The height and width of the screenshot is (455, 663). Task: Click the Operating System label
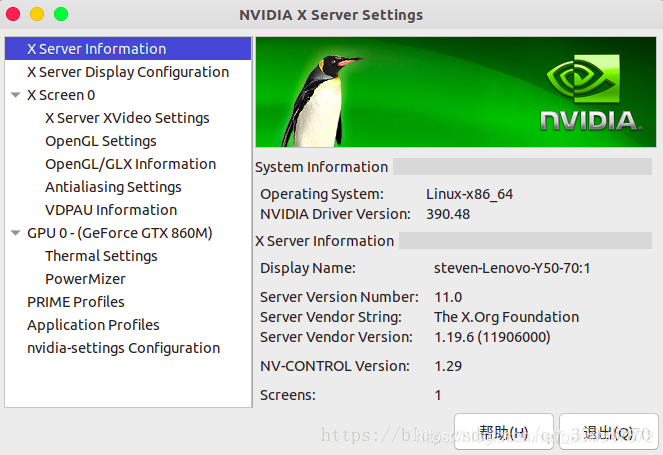[322, 194]
